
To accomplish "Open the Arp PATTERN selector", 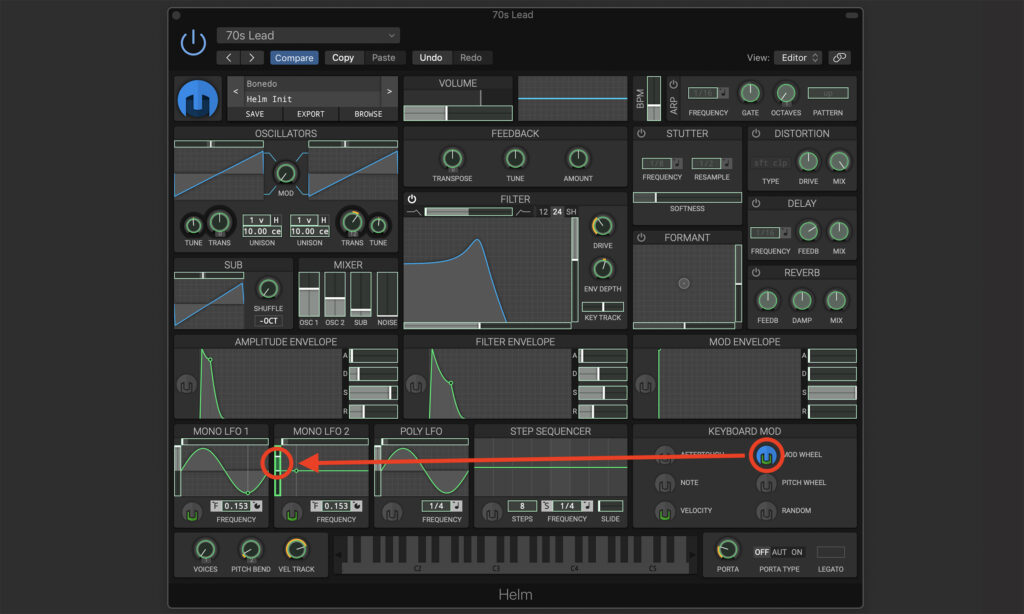I will point(827,93).
